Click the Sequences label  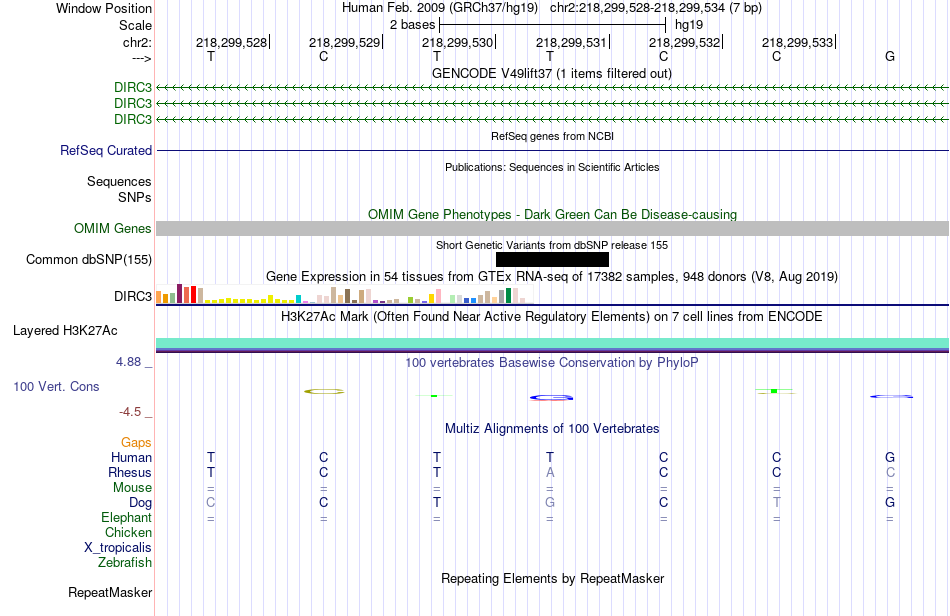click(x=119, y=181)
